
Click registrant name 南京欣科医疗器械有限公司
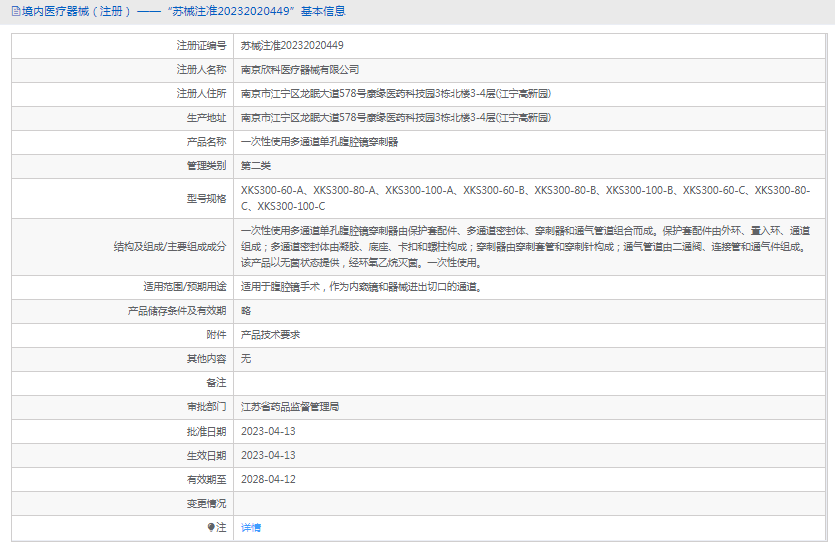(x=300, y=70)
